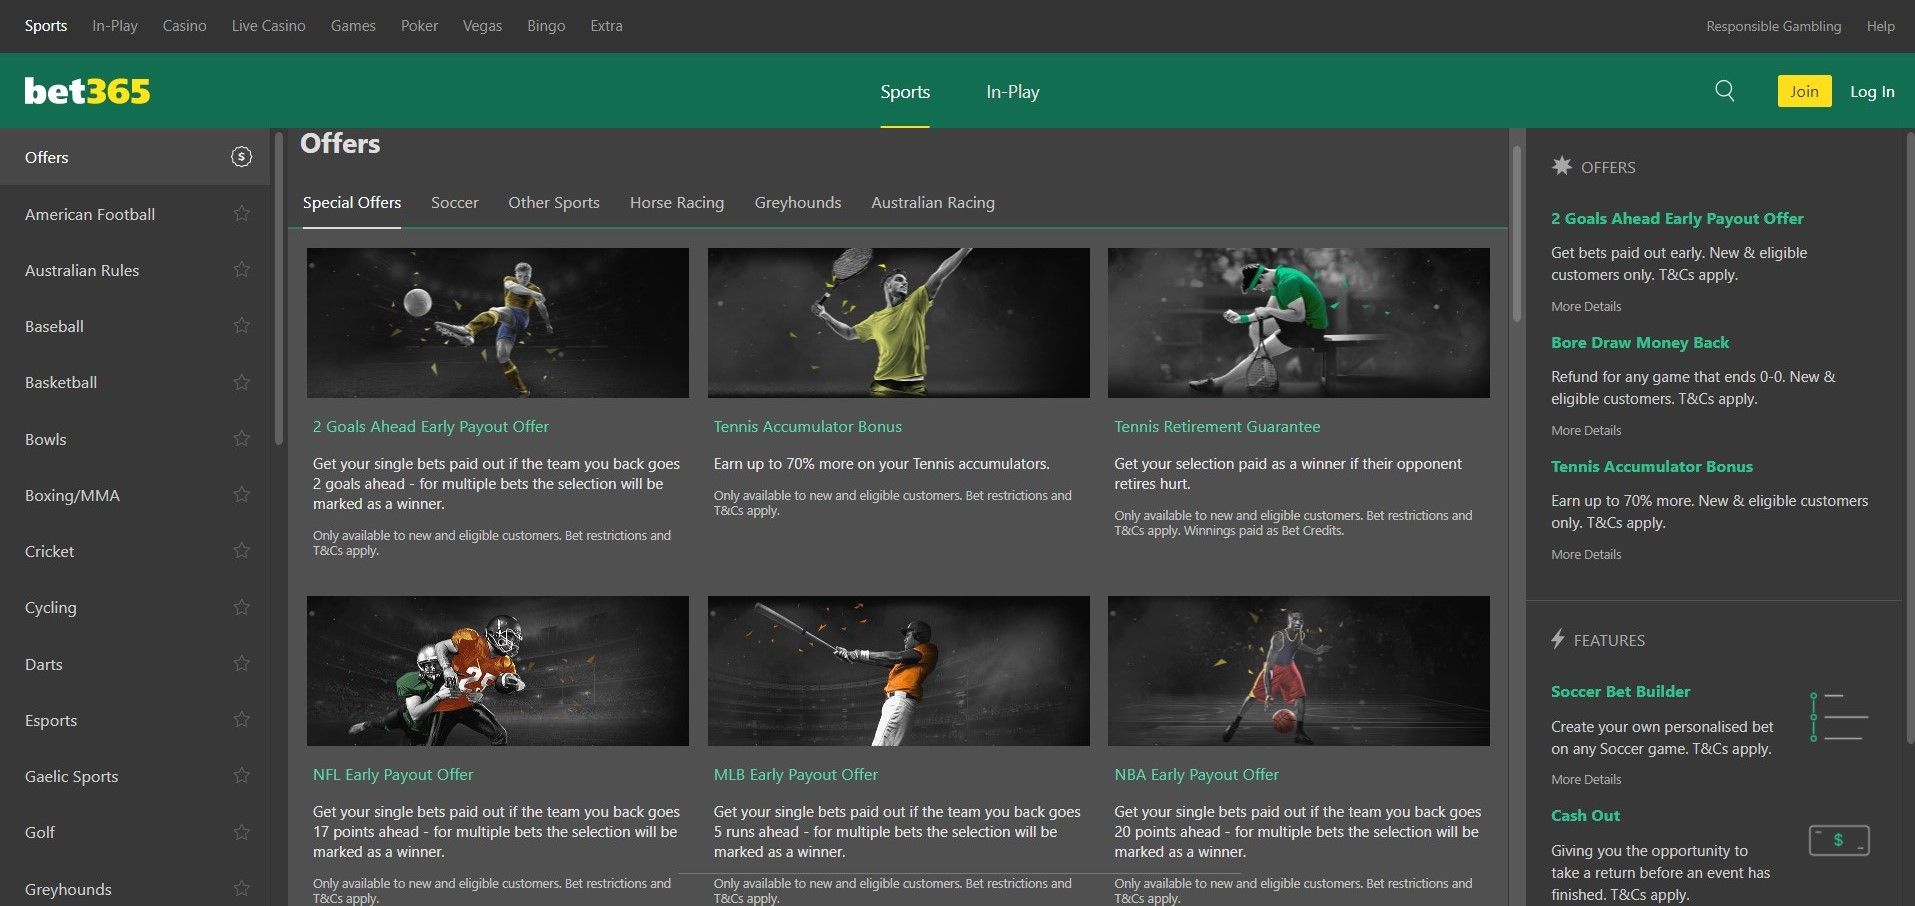Open the NBA Early Payout Offer link
The image size is (1915, 906).
[1196, 774]
